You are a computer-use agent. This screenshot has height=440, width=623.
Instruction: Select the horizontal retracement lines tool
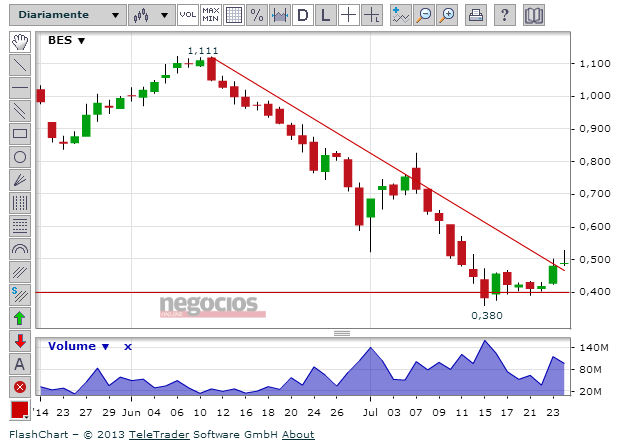[x=20, y=226]
